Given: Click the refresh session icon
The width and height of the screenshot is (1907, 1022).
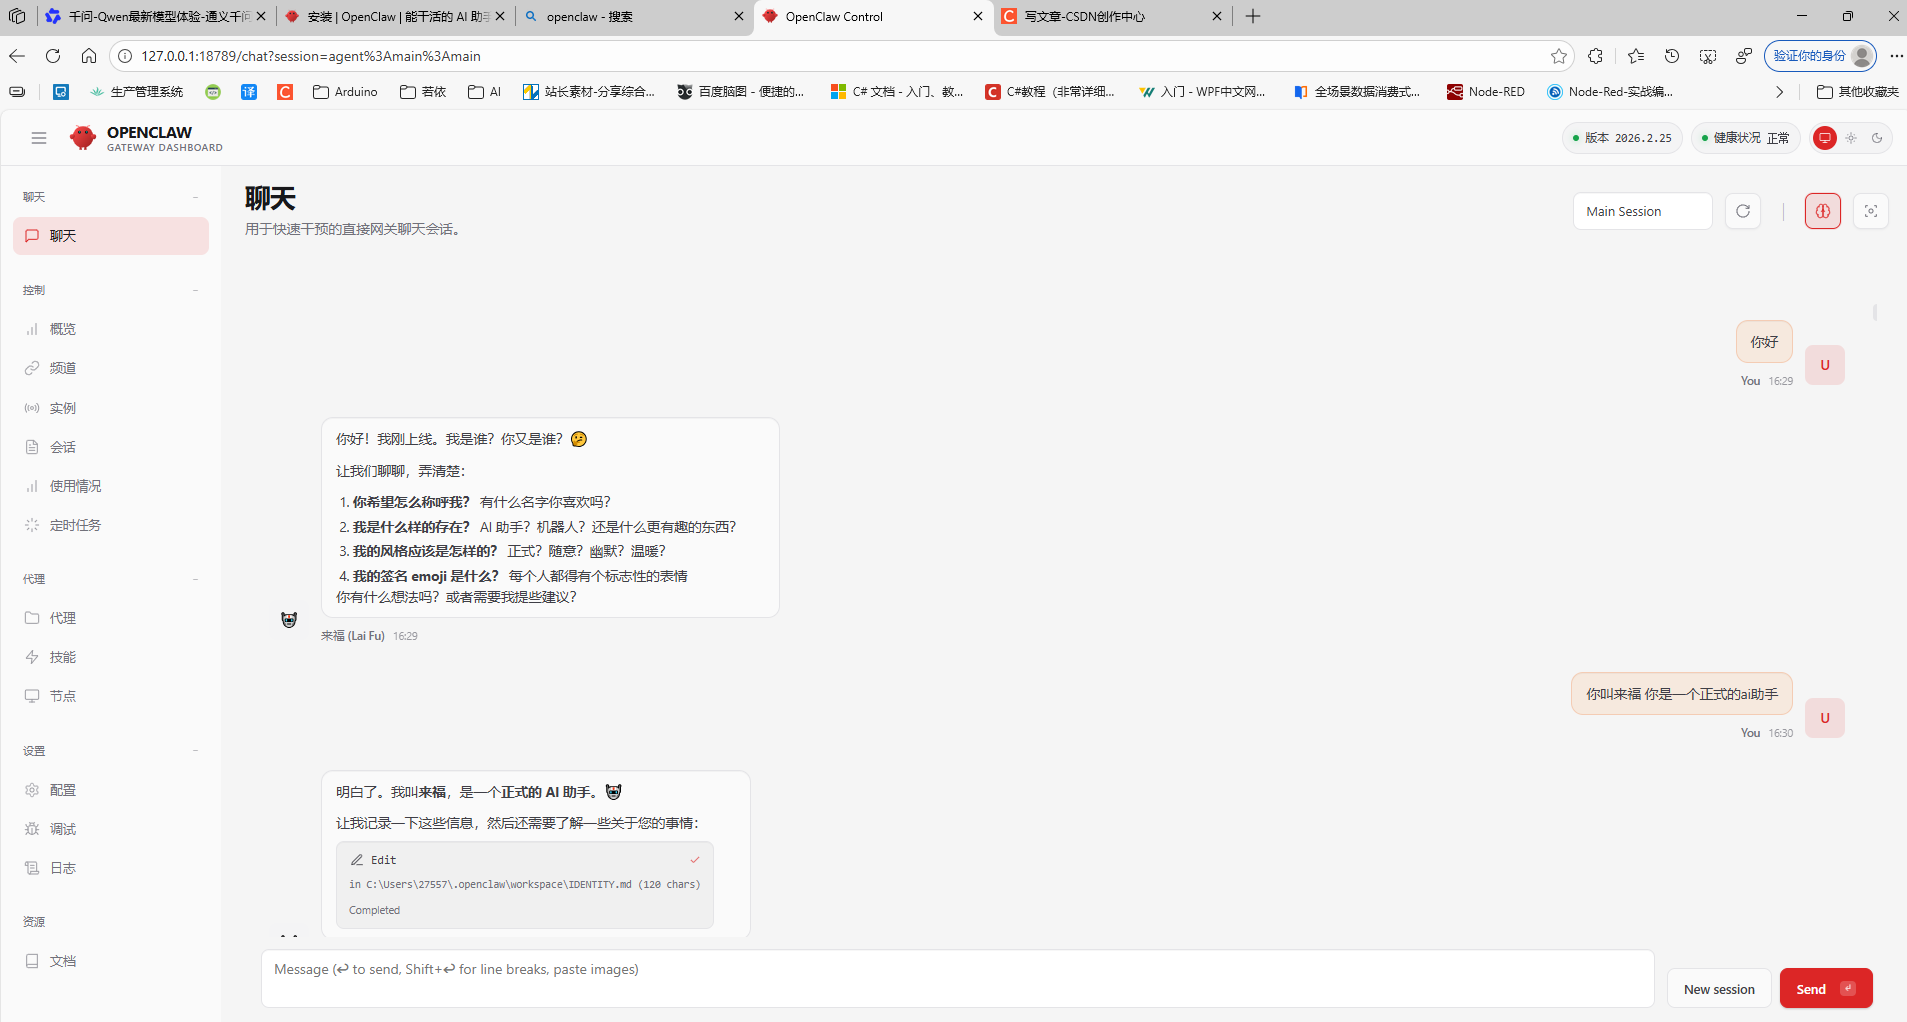Looking at the screenshot, I should click(x=1743, y=210).
